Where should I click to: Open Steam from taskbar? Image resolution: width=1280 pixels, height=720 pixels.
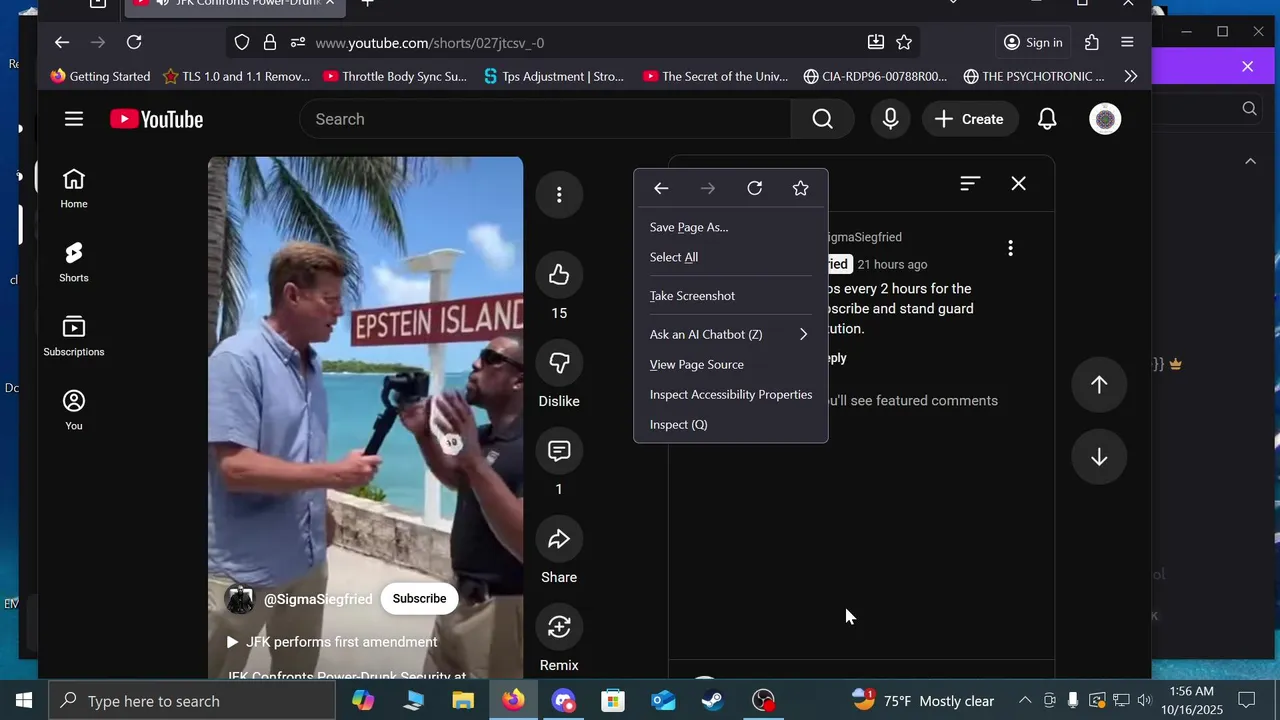point(713,700)
